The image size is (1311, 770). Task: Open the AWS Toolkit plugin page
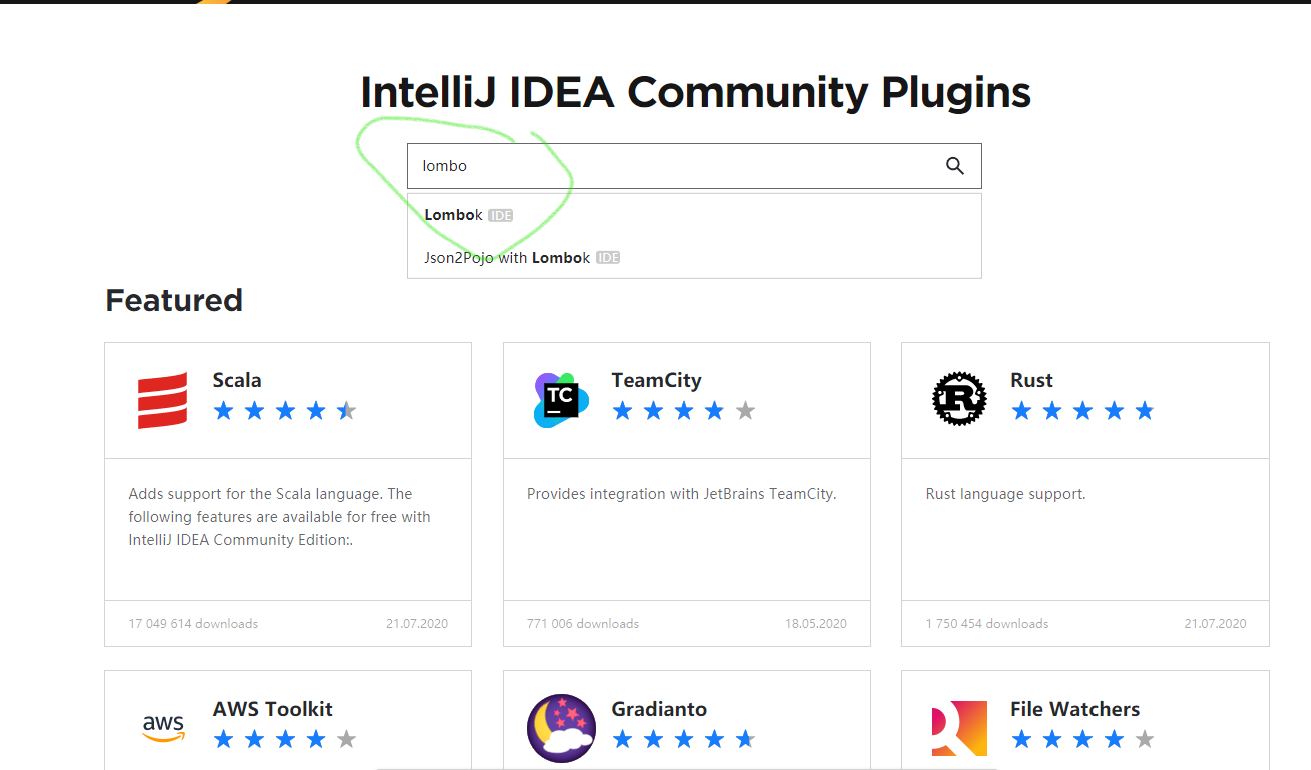pos(273,709)
